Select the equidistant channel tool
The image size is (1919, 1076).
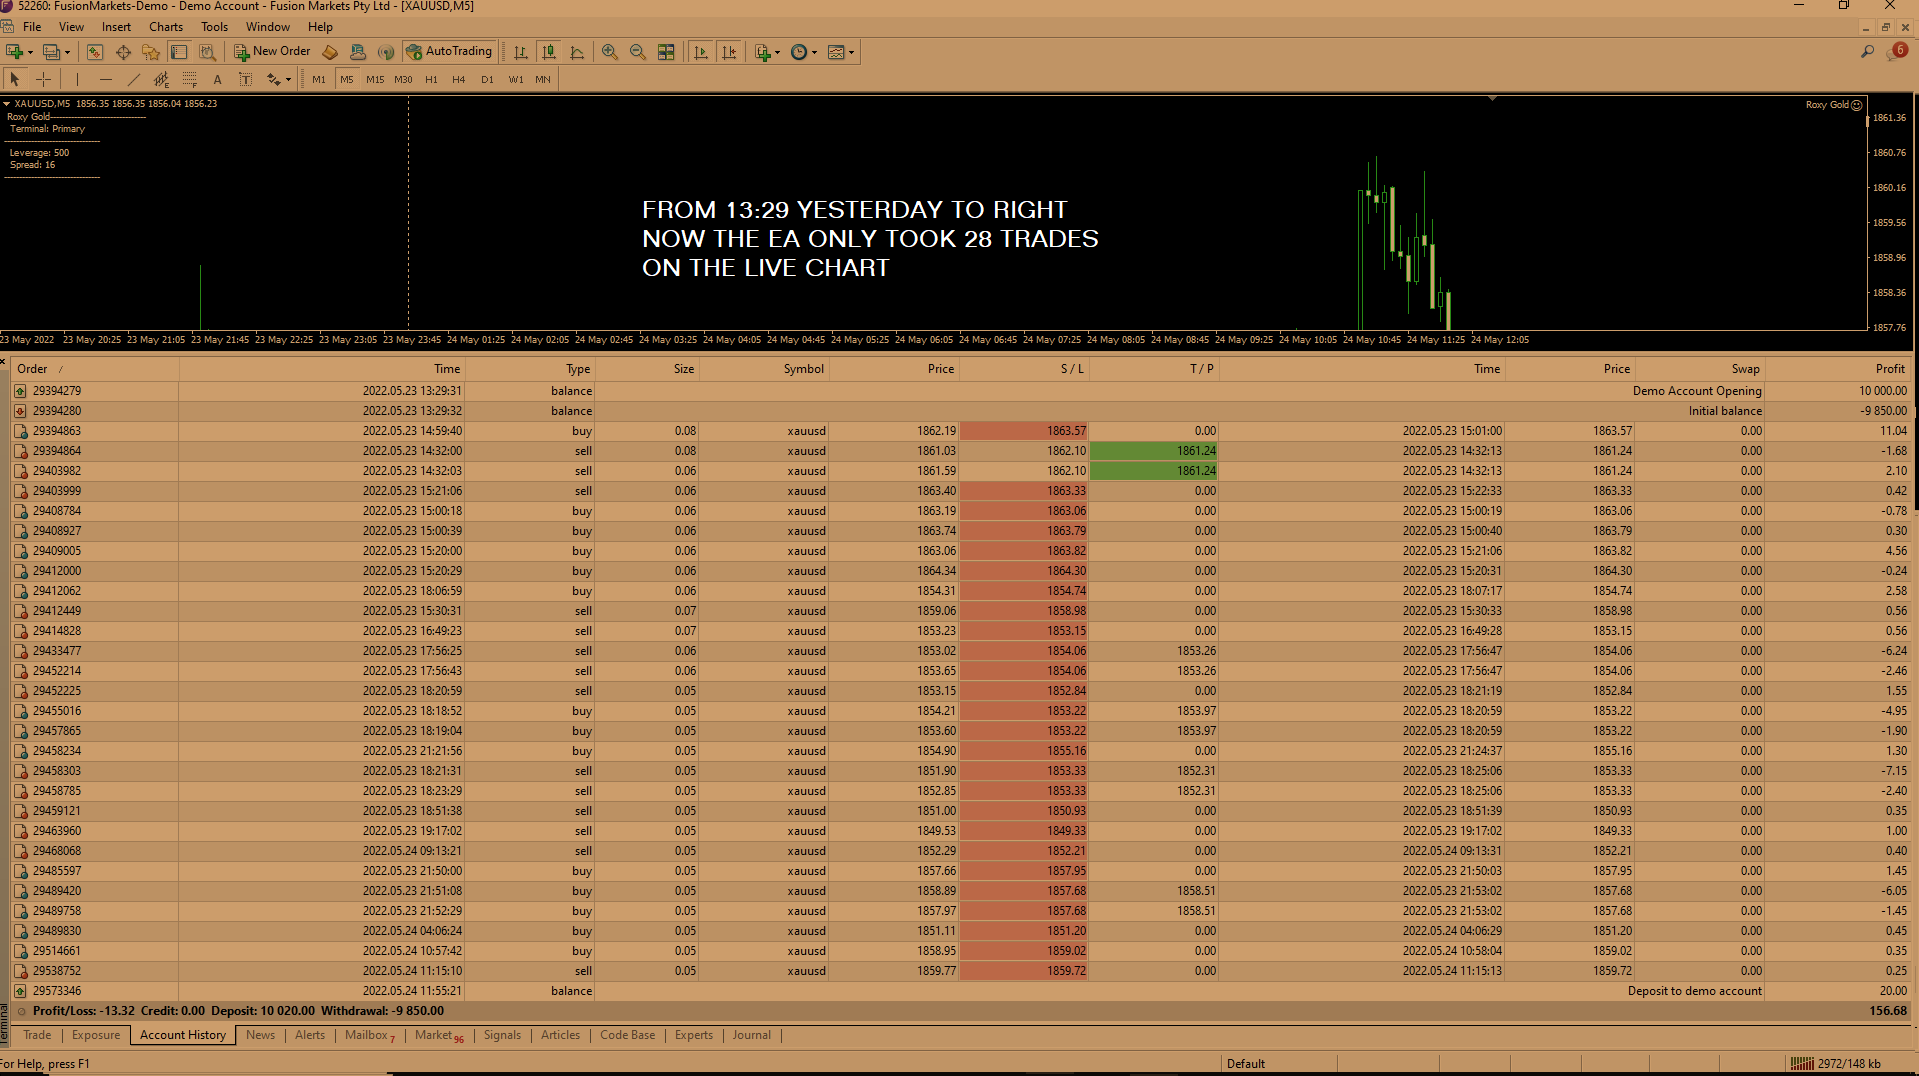161,79
